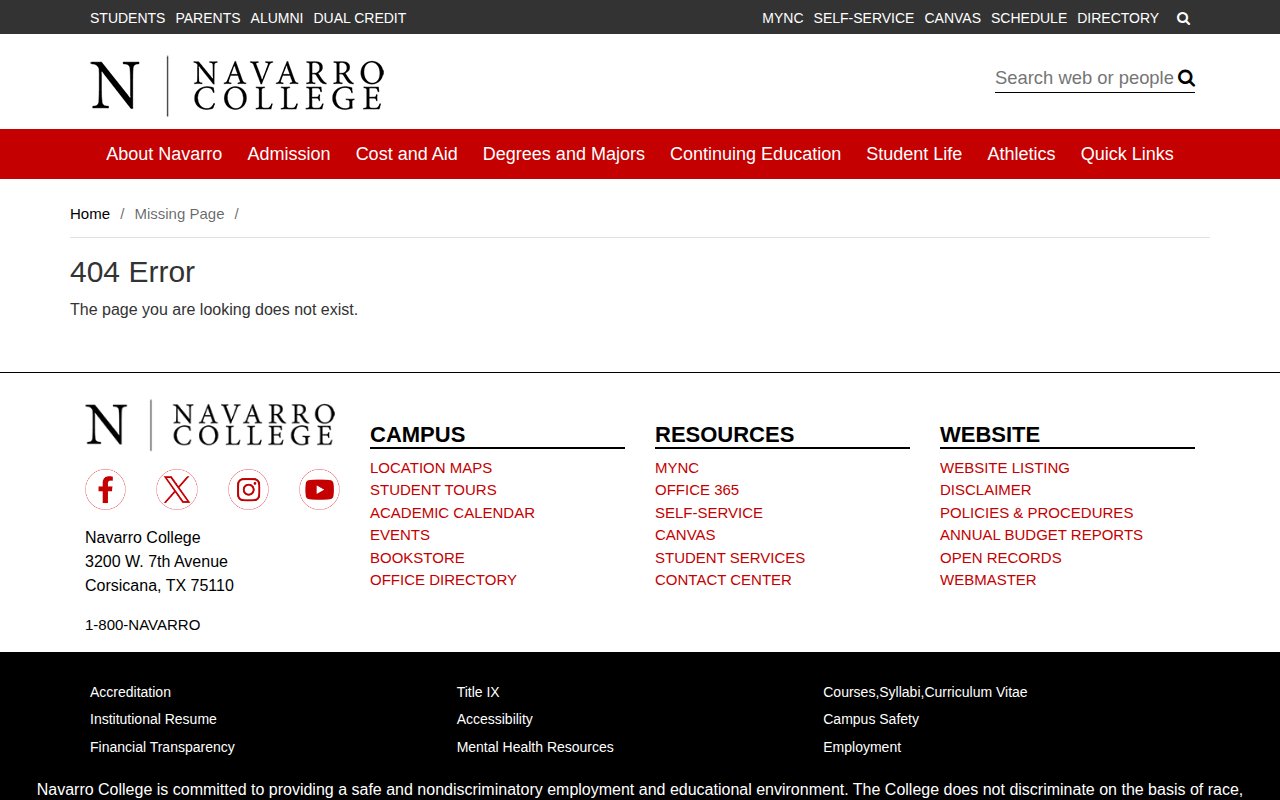
Task: Visit the Student Services resource link
Action: click(729, 558)
